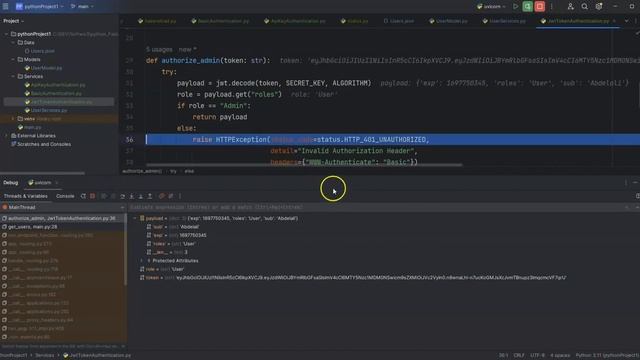Show hidden tabs dropdown chevron

627,21
